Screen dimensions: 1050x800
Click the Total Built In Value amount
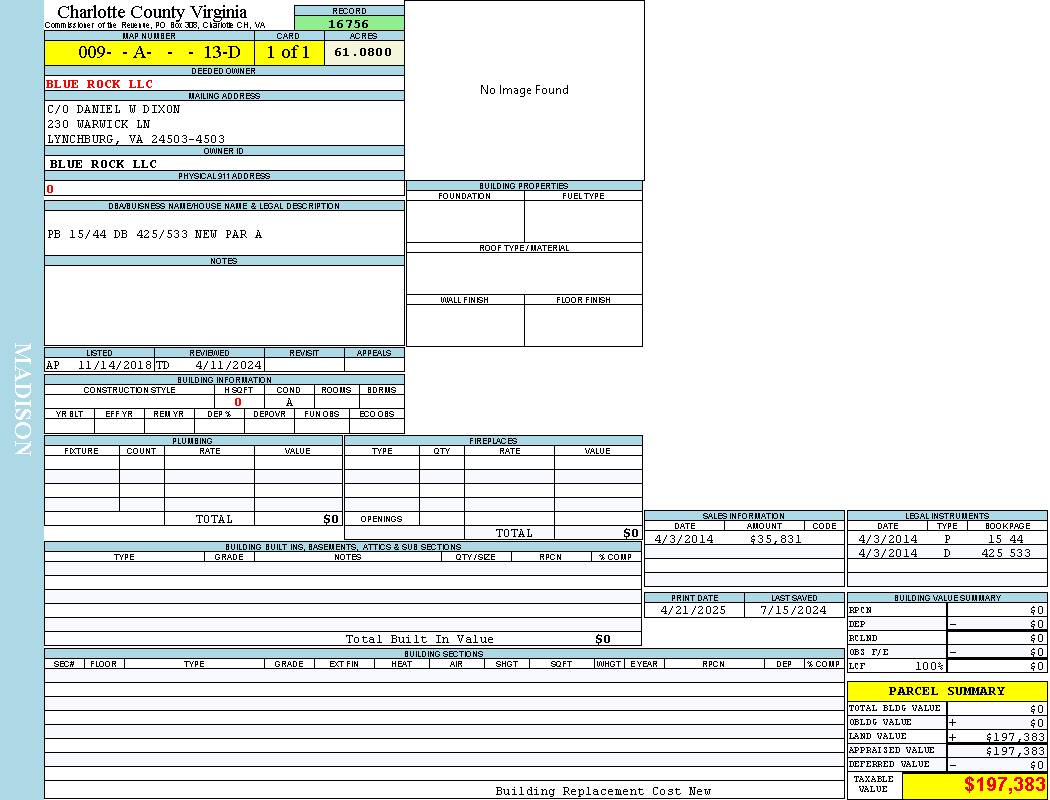(602, 639)
